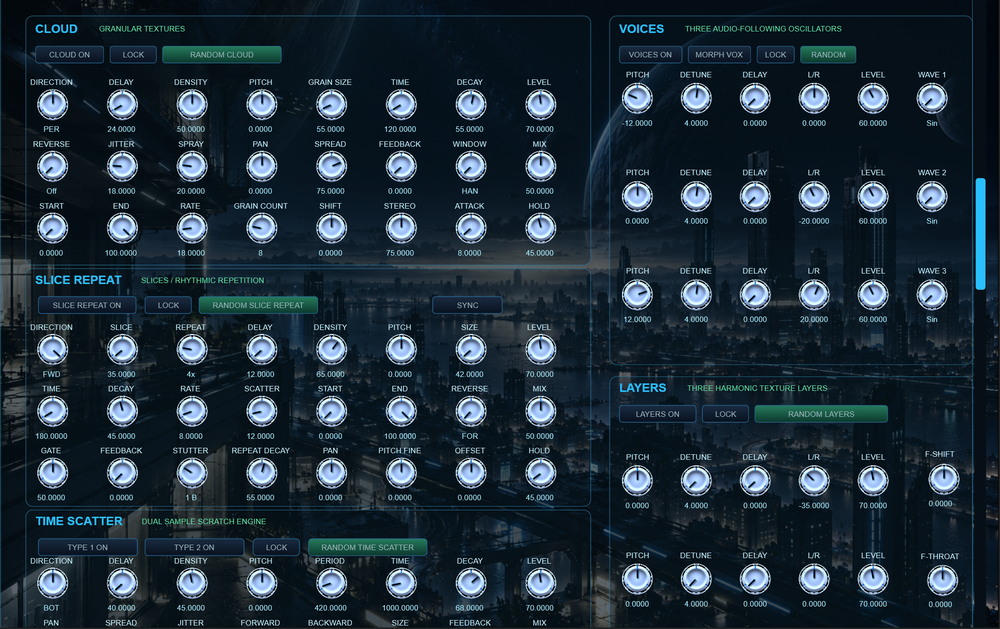This screenshot has height=629, width=1000.
Task: Click the Voice 3 PITCH knob at 12.0000
Action: (637, 295)
